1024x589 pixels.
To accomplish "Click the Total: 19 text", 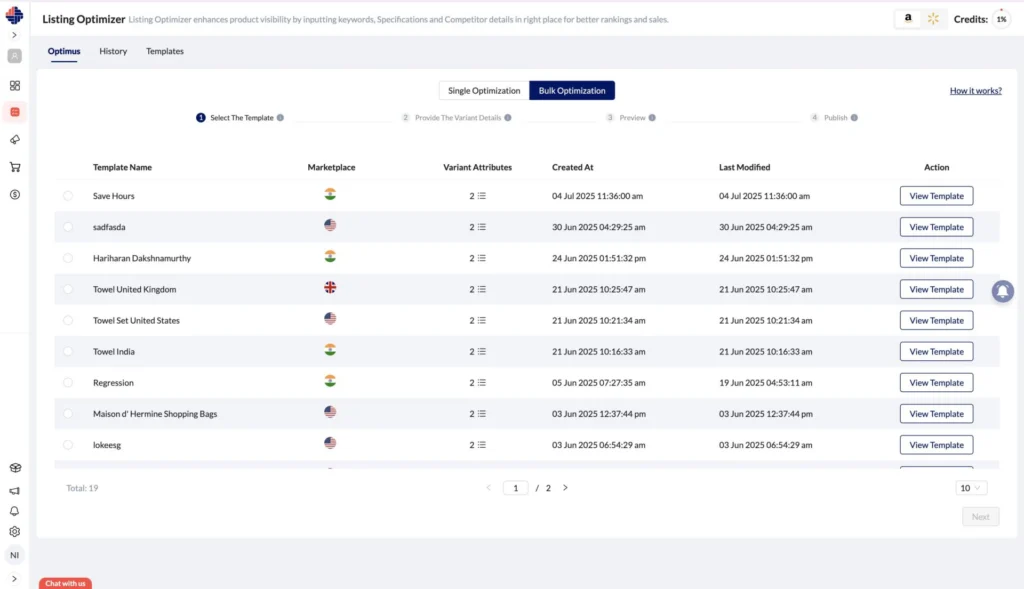I will tap(82, 488).
